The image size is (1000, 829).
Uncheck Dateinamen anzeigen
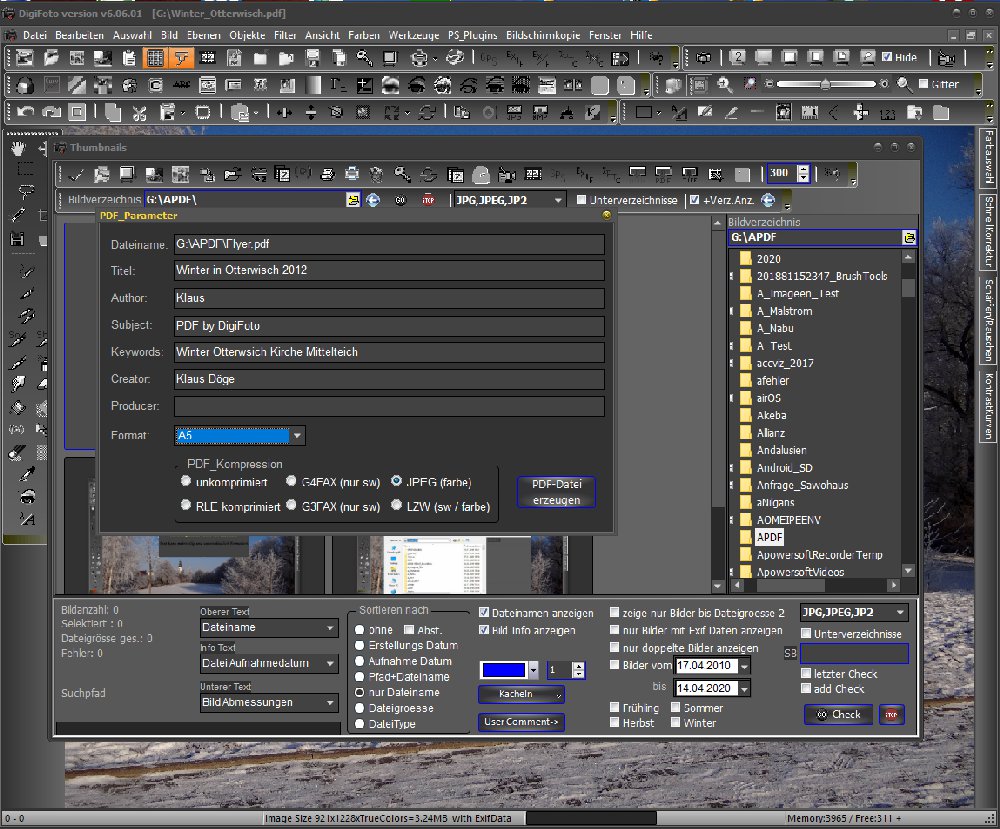[x=484, y=613]
